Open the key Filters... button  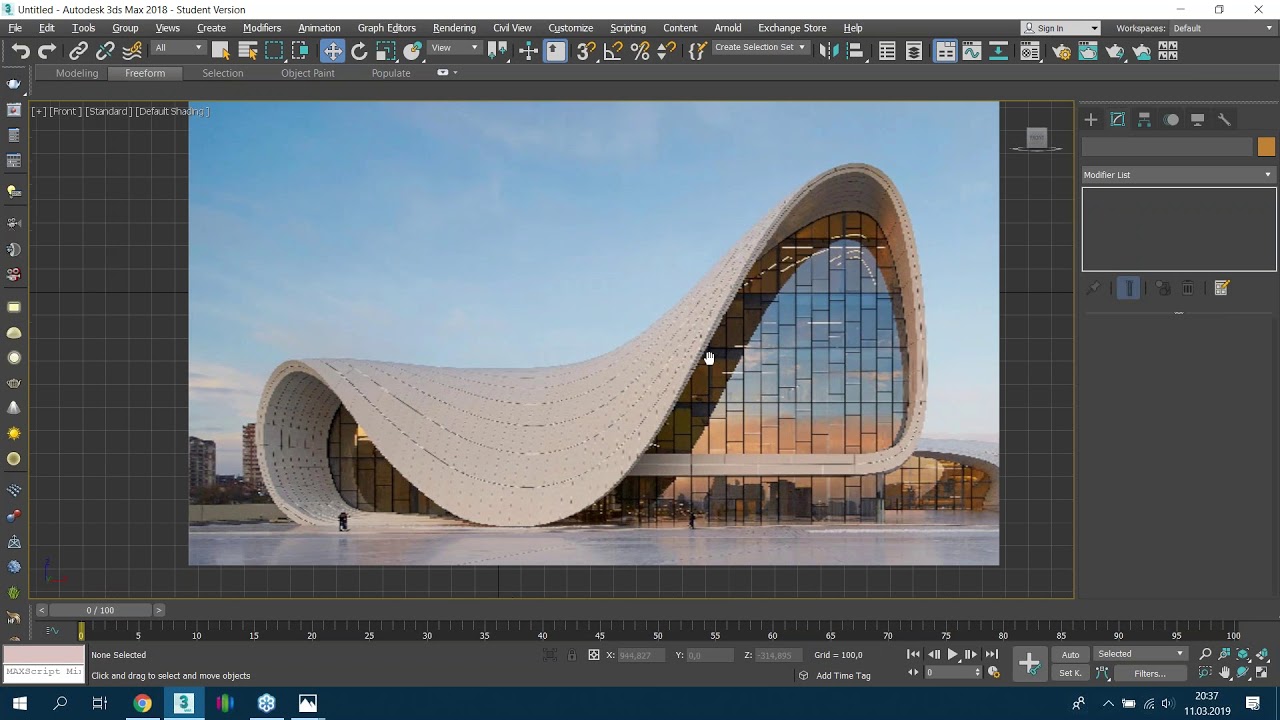(x=1150, y=673)
